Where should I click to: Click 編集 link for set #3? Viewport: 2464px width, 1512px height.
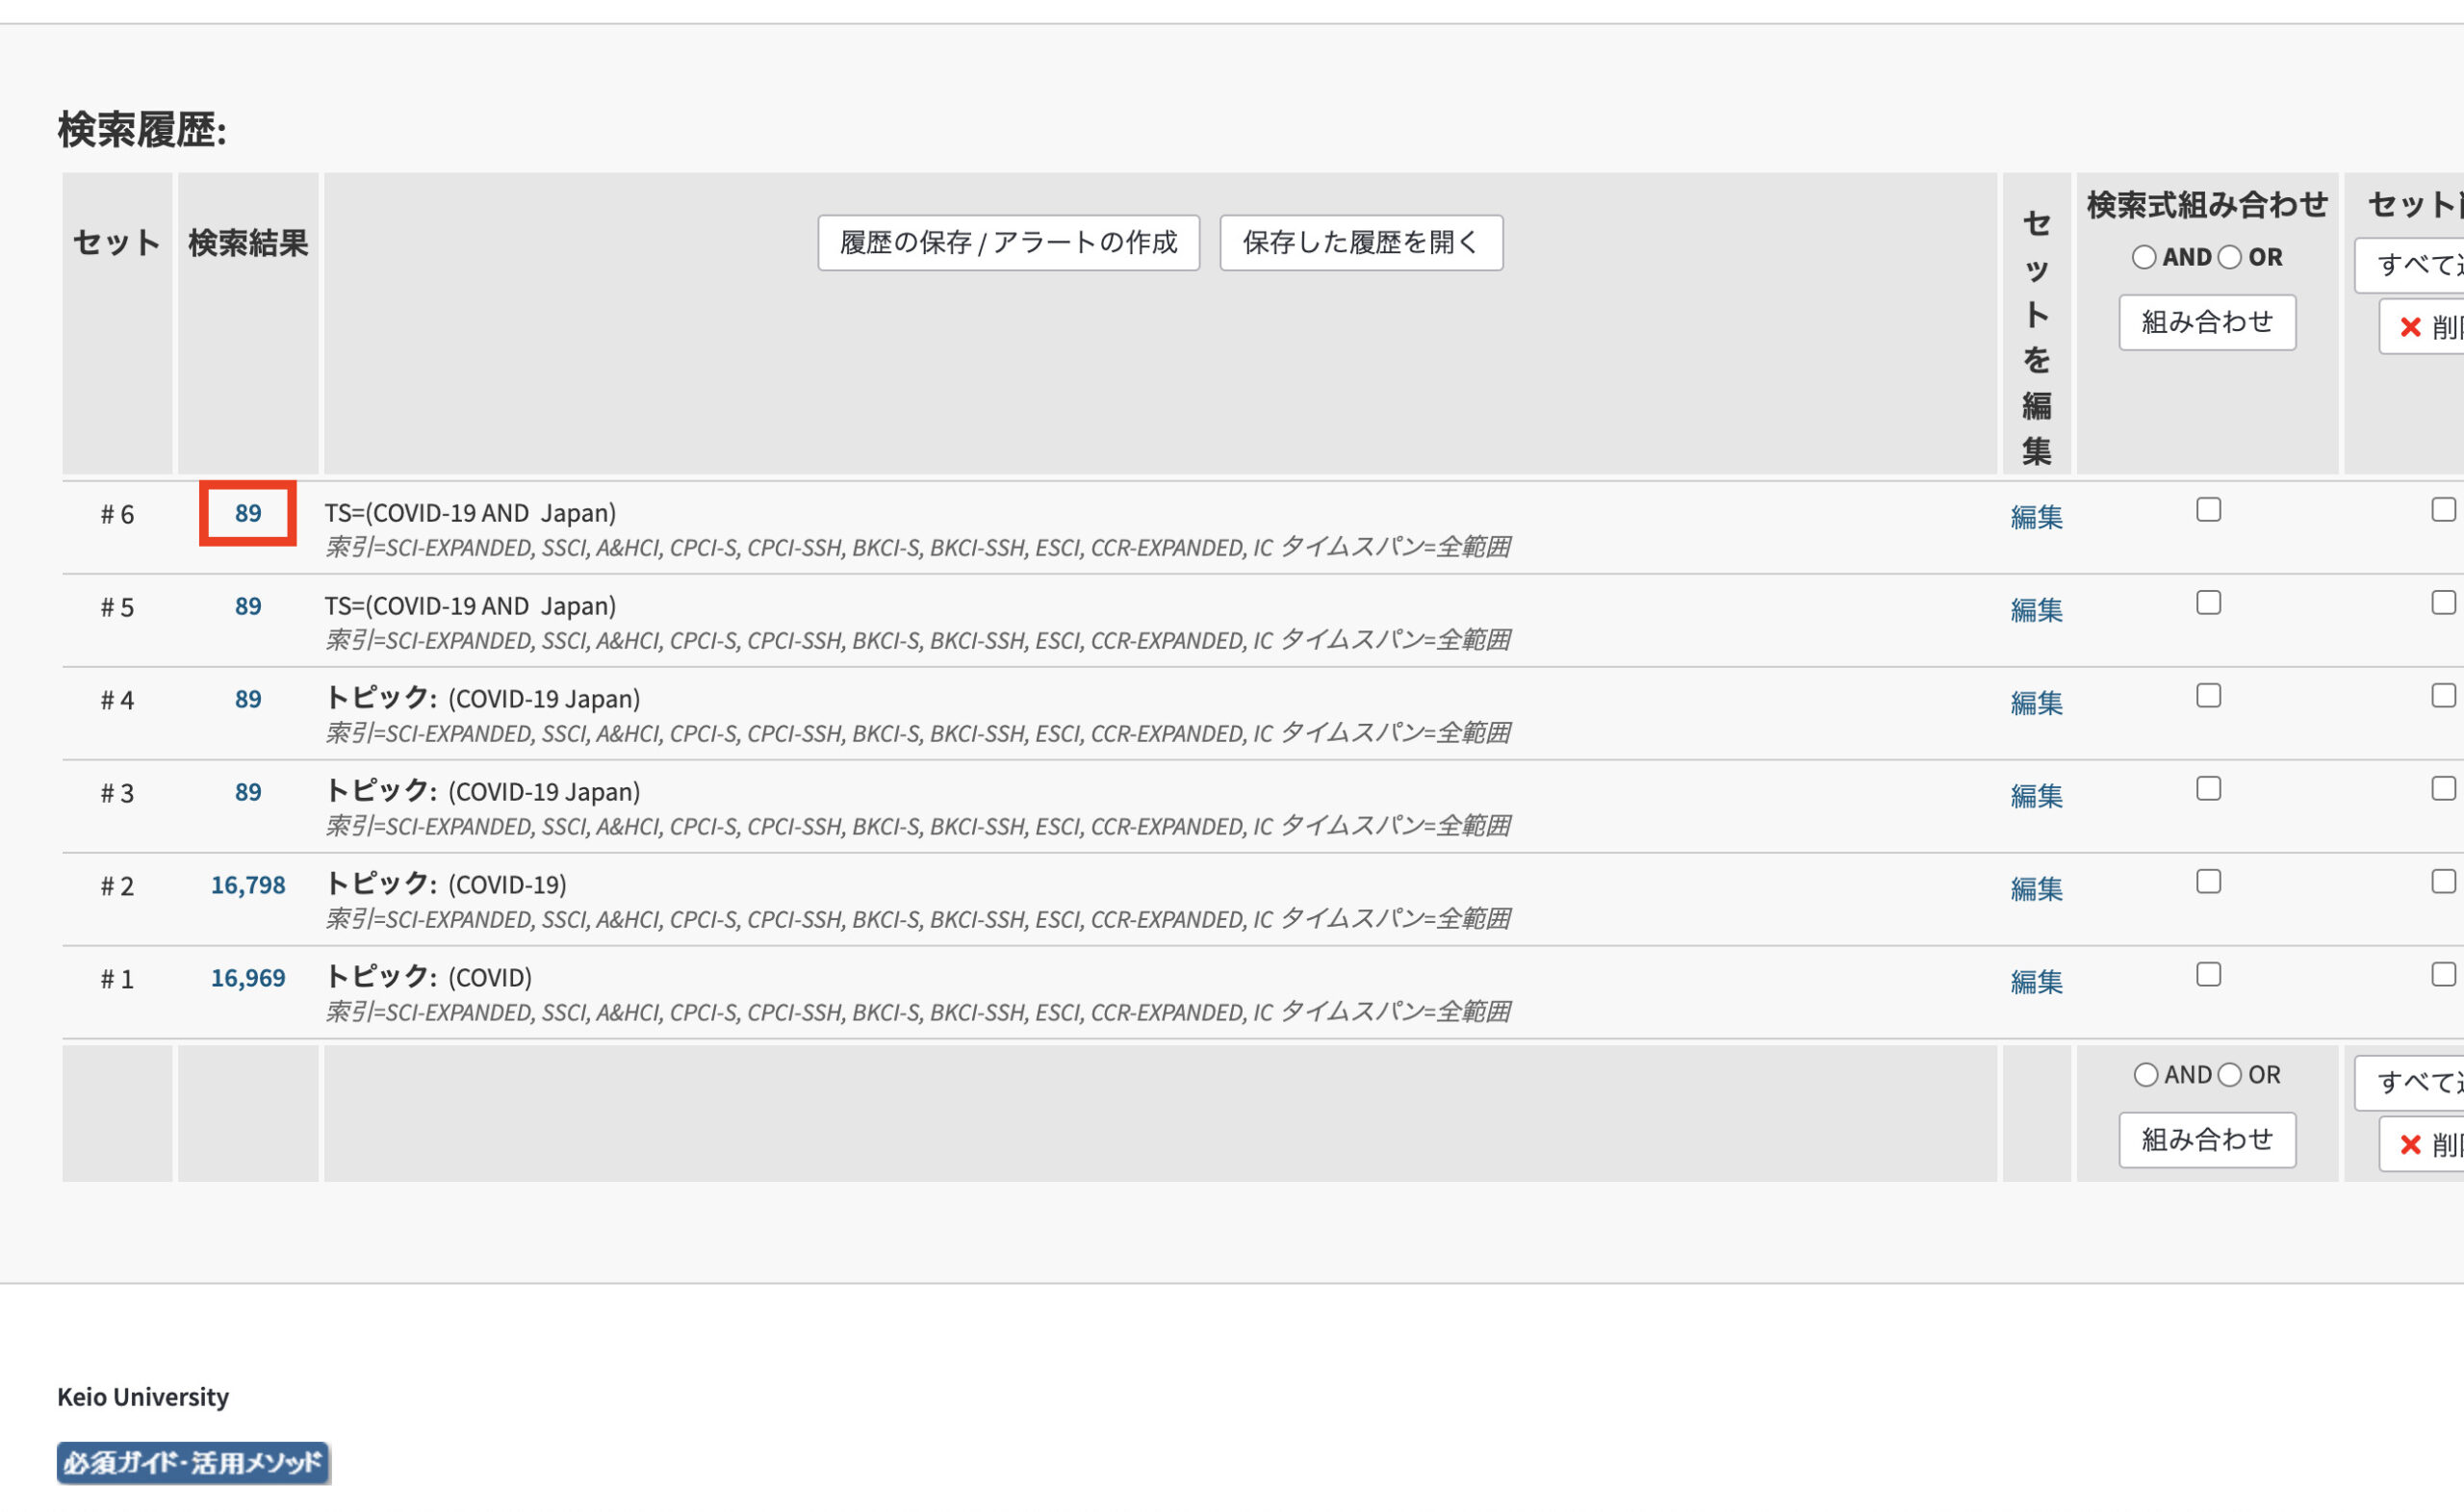[2036, 796]
